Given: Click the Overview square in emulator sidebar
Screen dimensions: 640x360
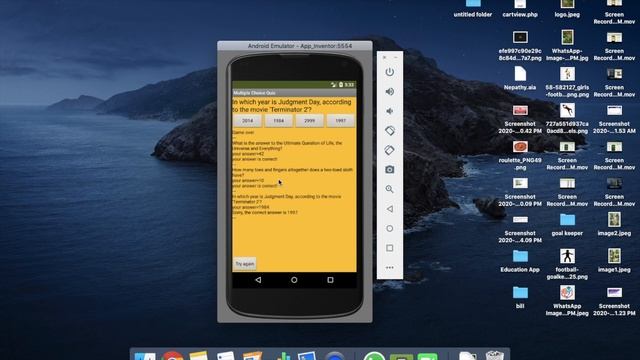Looking at the screenshot, I should pyautogui.click(x=389, y=248).
